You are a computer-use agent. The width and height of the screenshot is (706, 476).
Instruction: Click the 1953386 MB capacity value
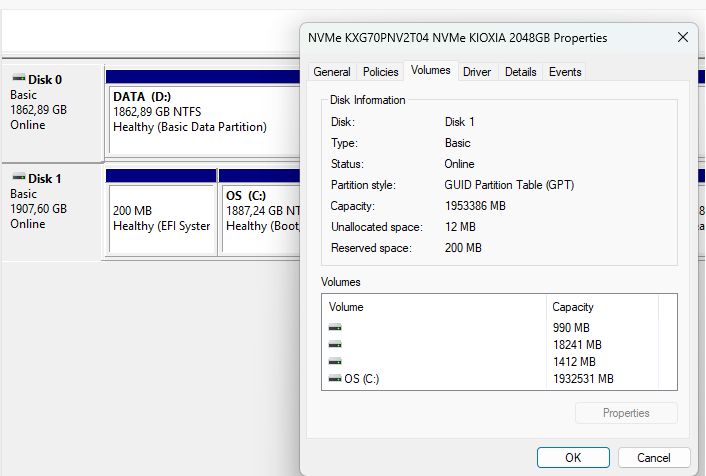[x=475, y=206]
